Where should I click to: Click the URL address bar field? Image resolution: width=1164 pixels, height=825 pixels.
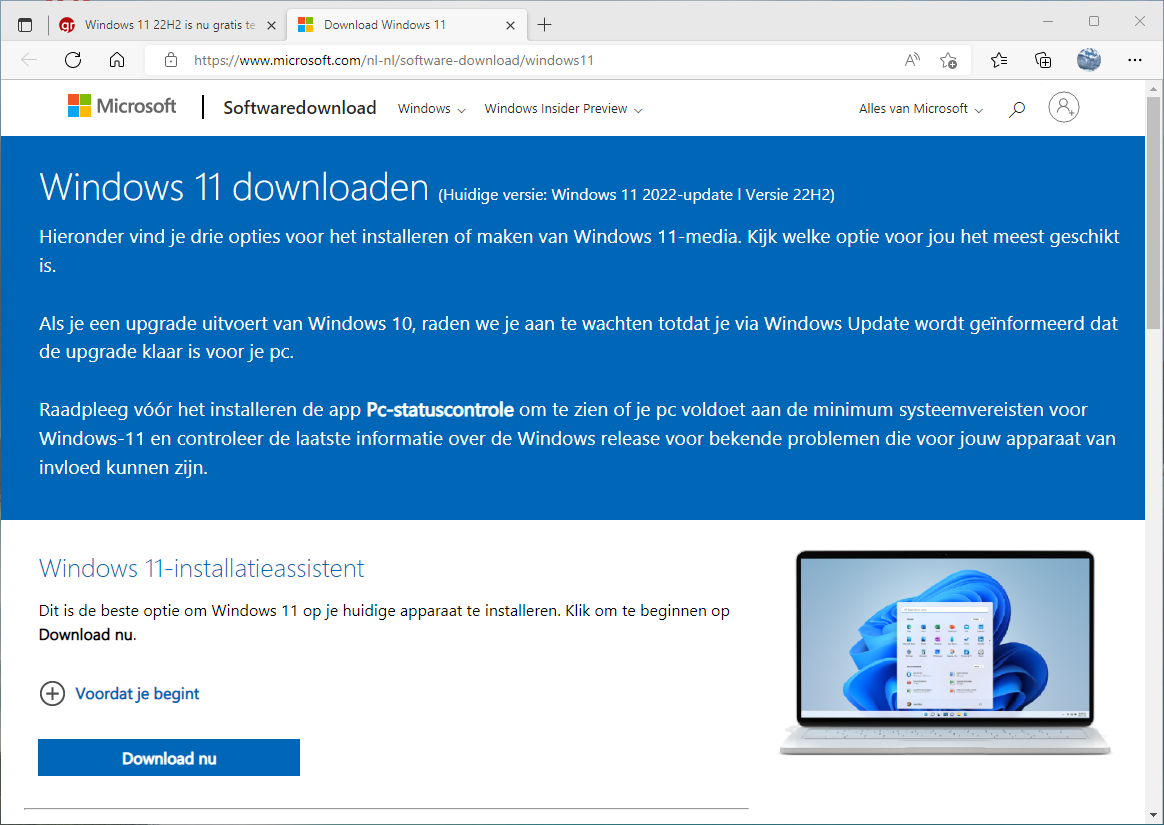tap(540, 60)
